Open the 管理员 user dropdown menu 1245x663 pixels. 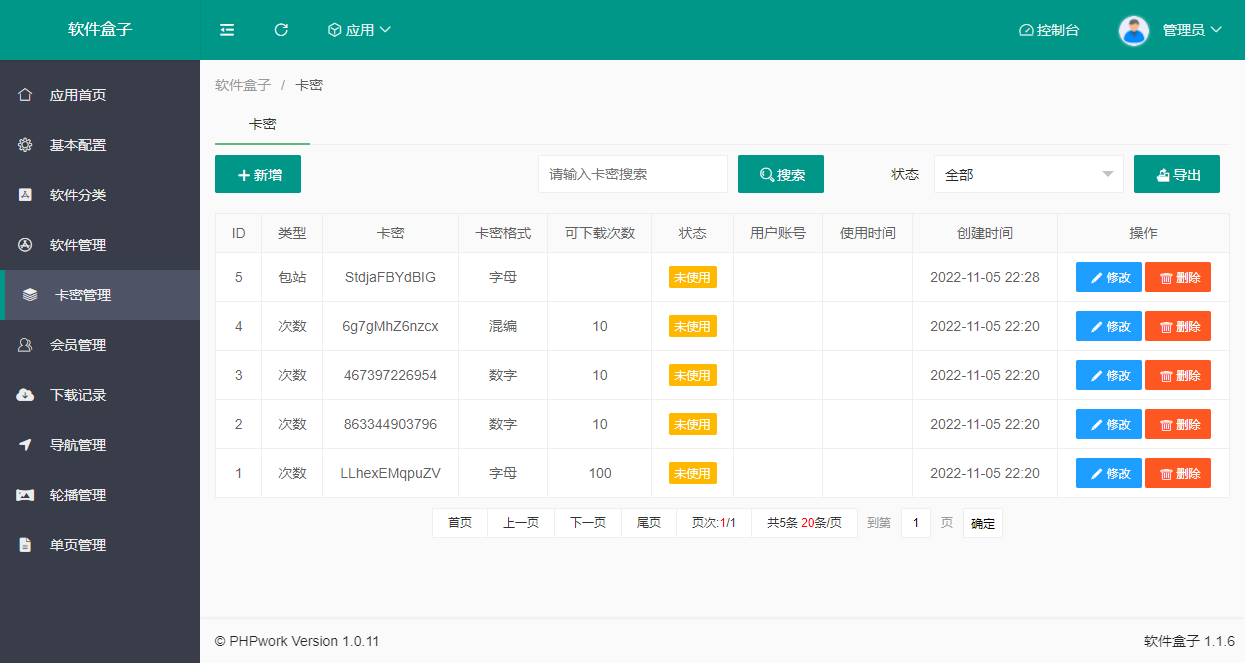click(1191, 30)
